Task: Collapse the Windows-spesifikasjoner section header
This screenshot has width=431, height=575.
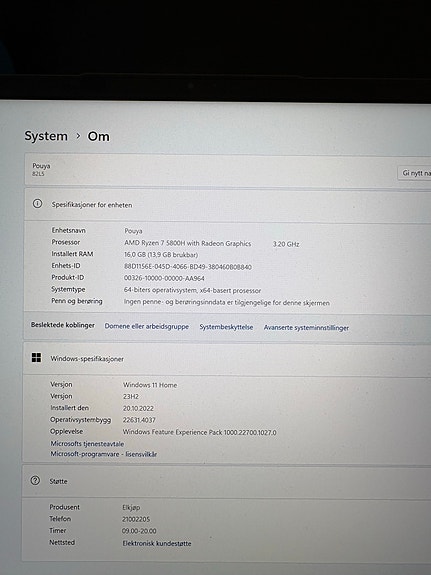Action: (x=227, y=358)
